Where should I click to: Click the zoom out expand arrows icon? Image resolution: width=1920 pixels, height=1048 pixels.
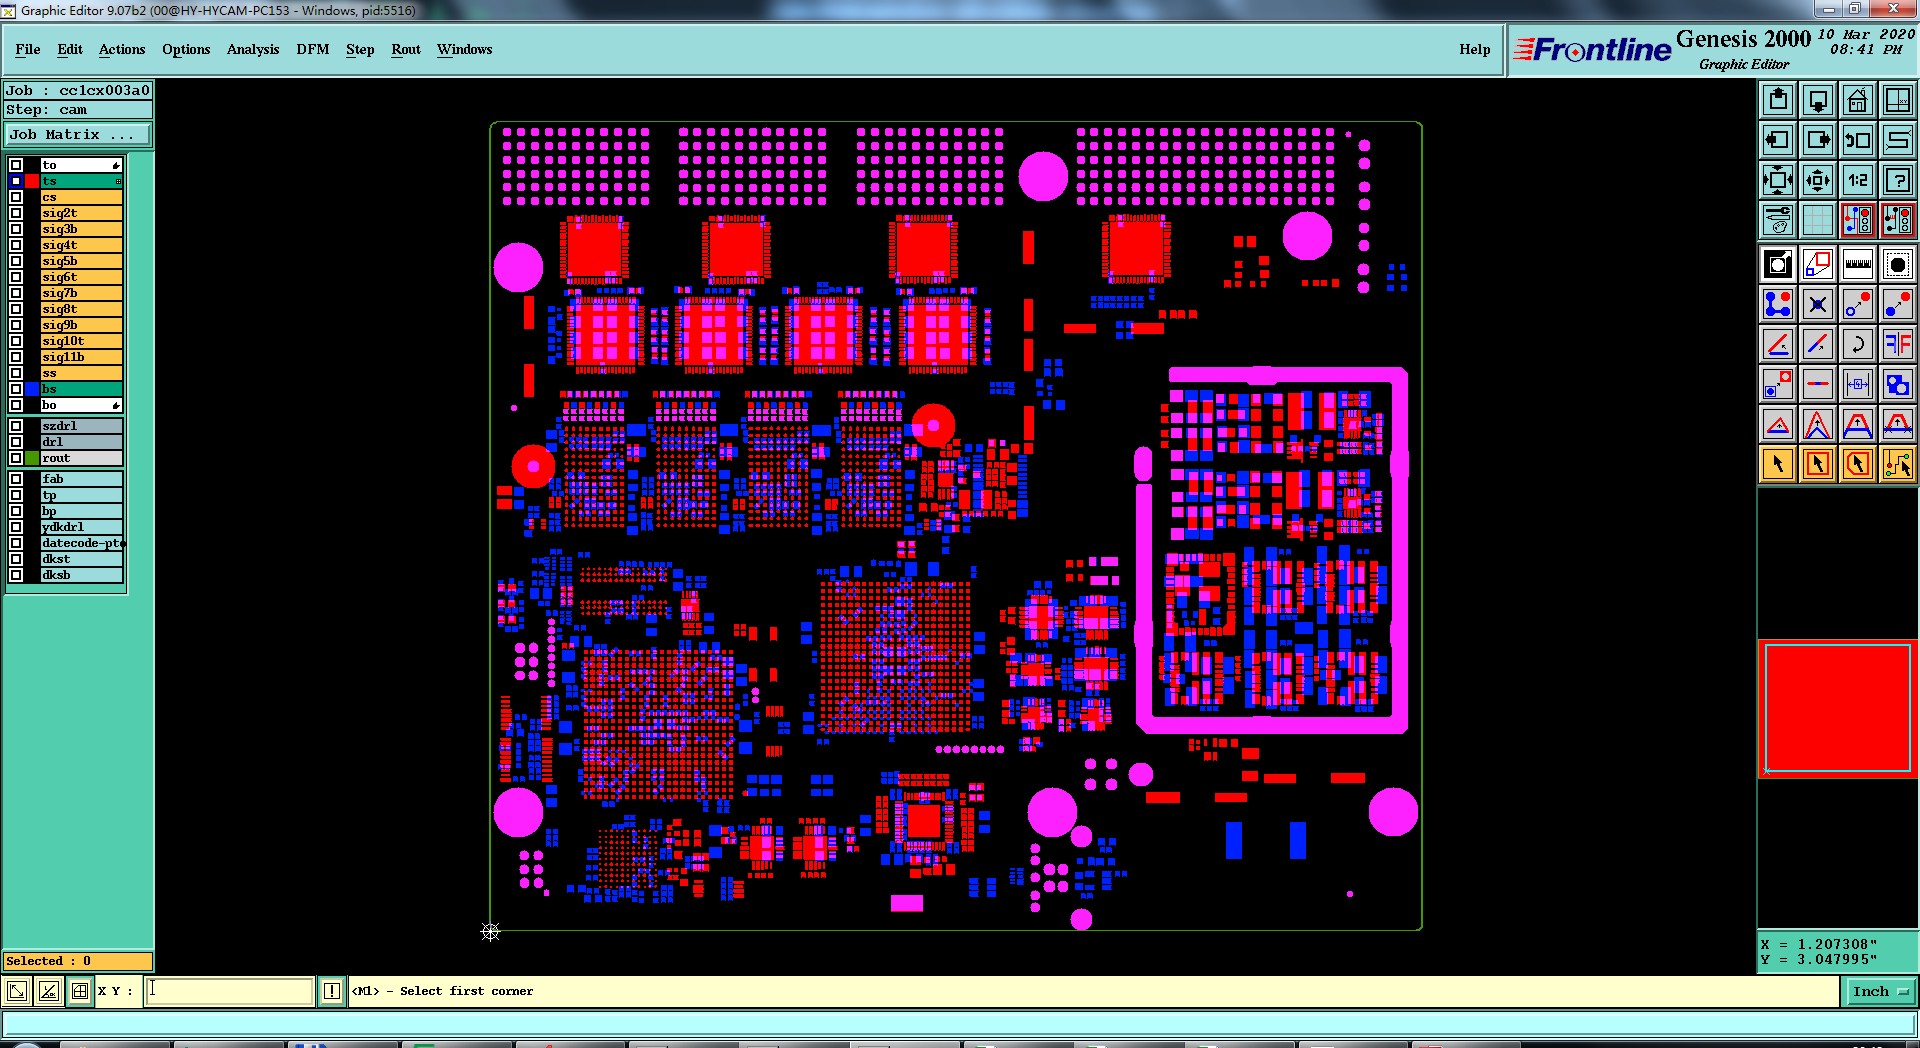pyautogui.click(x=1778, y=180)
